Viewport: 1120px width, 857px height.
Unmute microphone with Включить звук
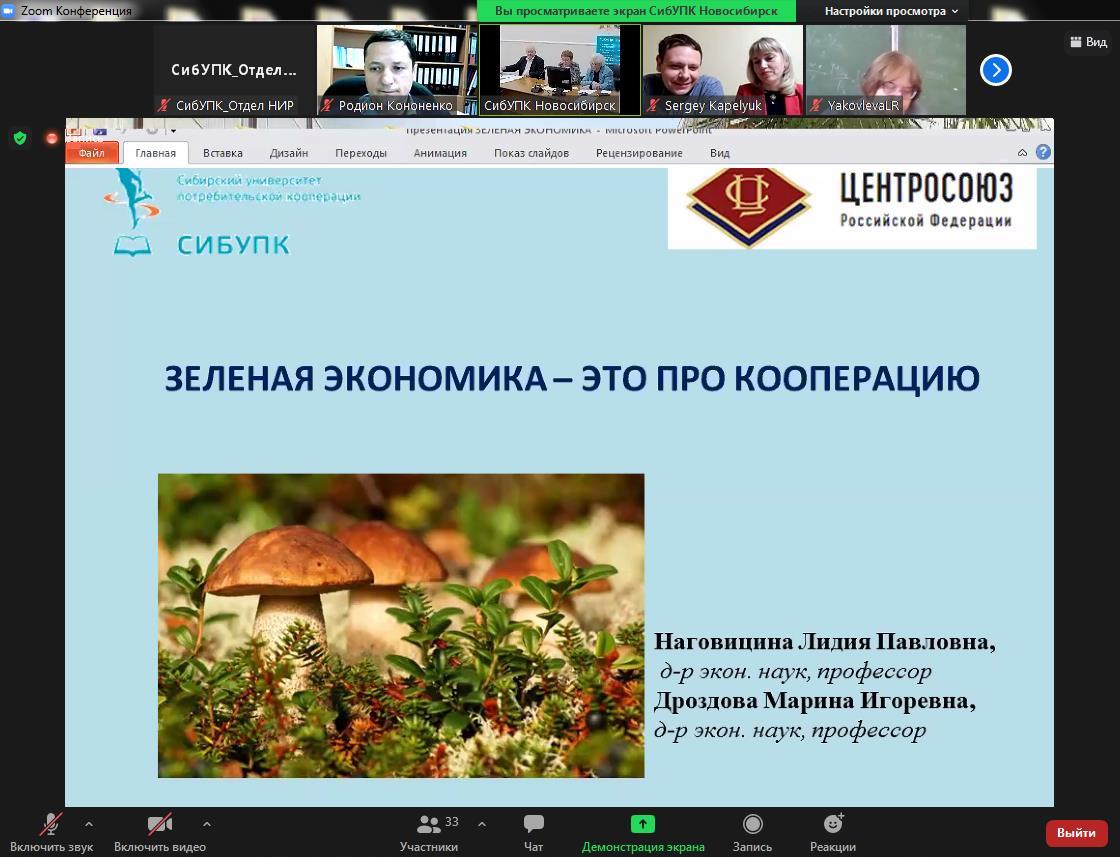tap(52, 831)
